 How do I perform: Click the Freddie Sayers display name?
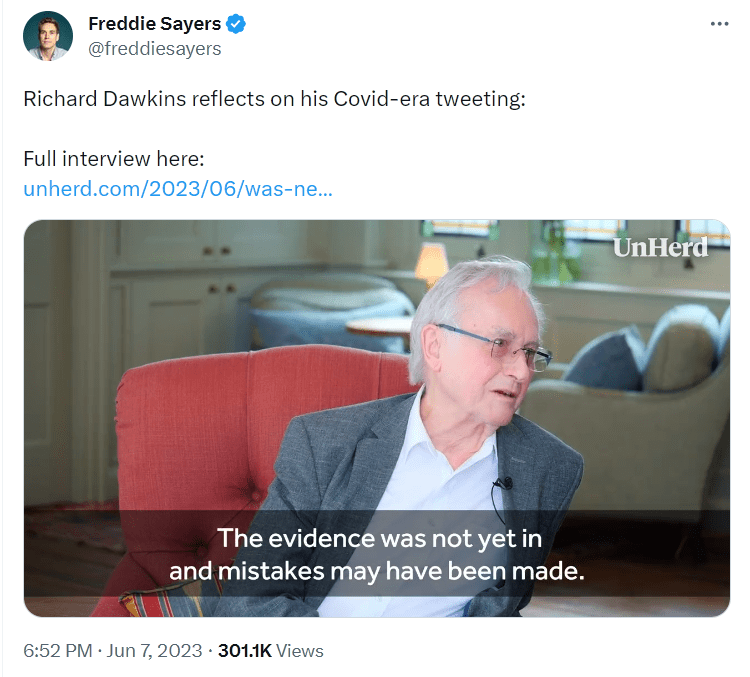click(x=154, y=25)
